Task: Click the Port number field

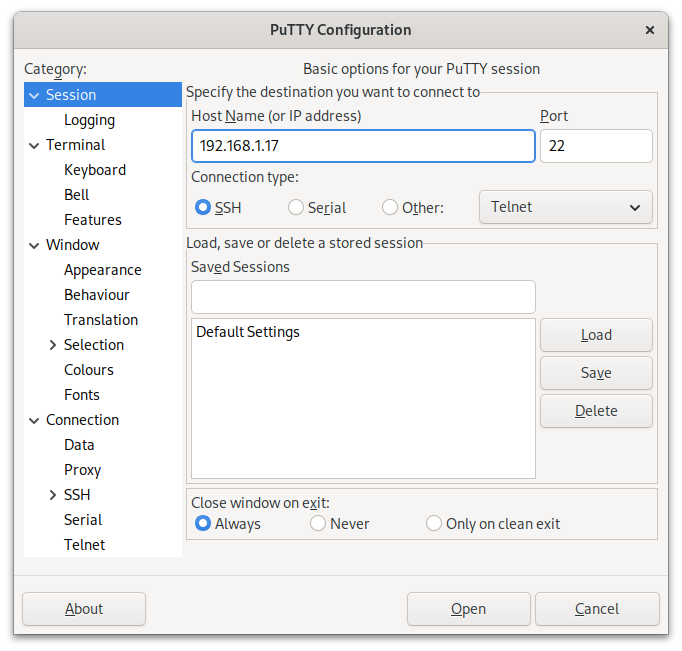Action: [596, 146]
